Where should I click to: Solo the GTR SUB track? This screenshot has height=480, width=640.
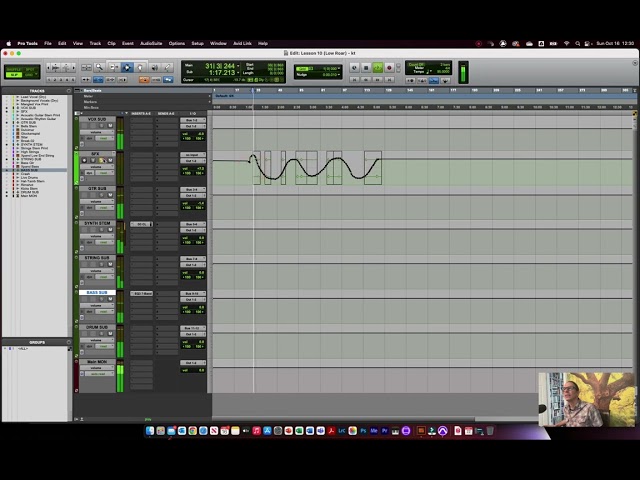coord(101,195)
